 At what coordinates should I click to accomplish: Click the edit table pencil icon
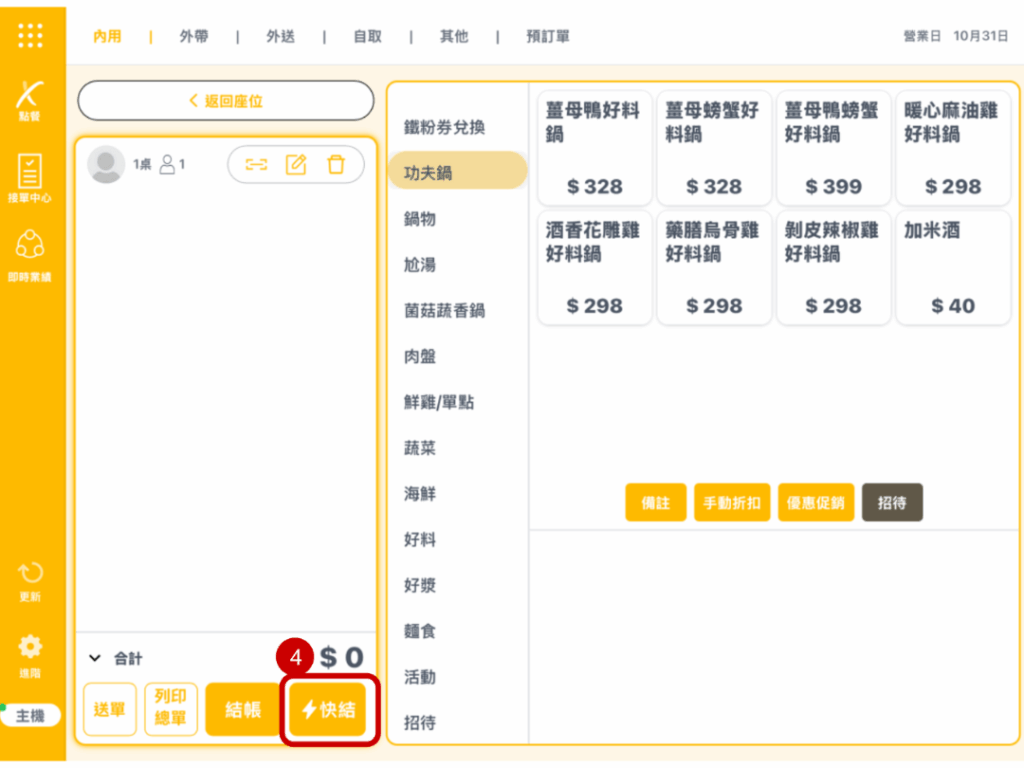296,165
